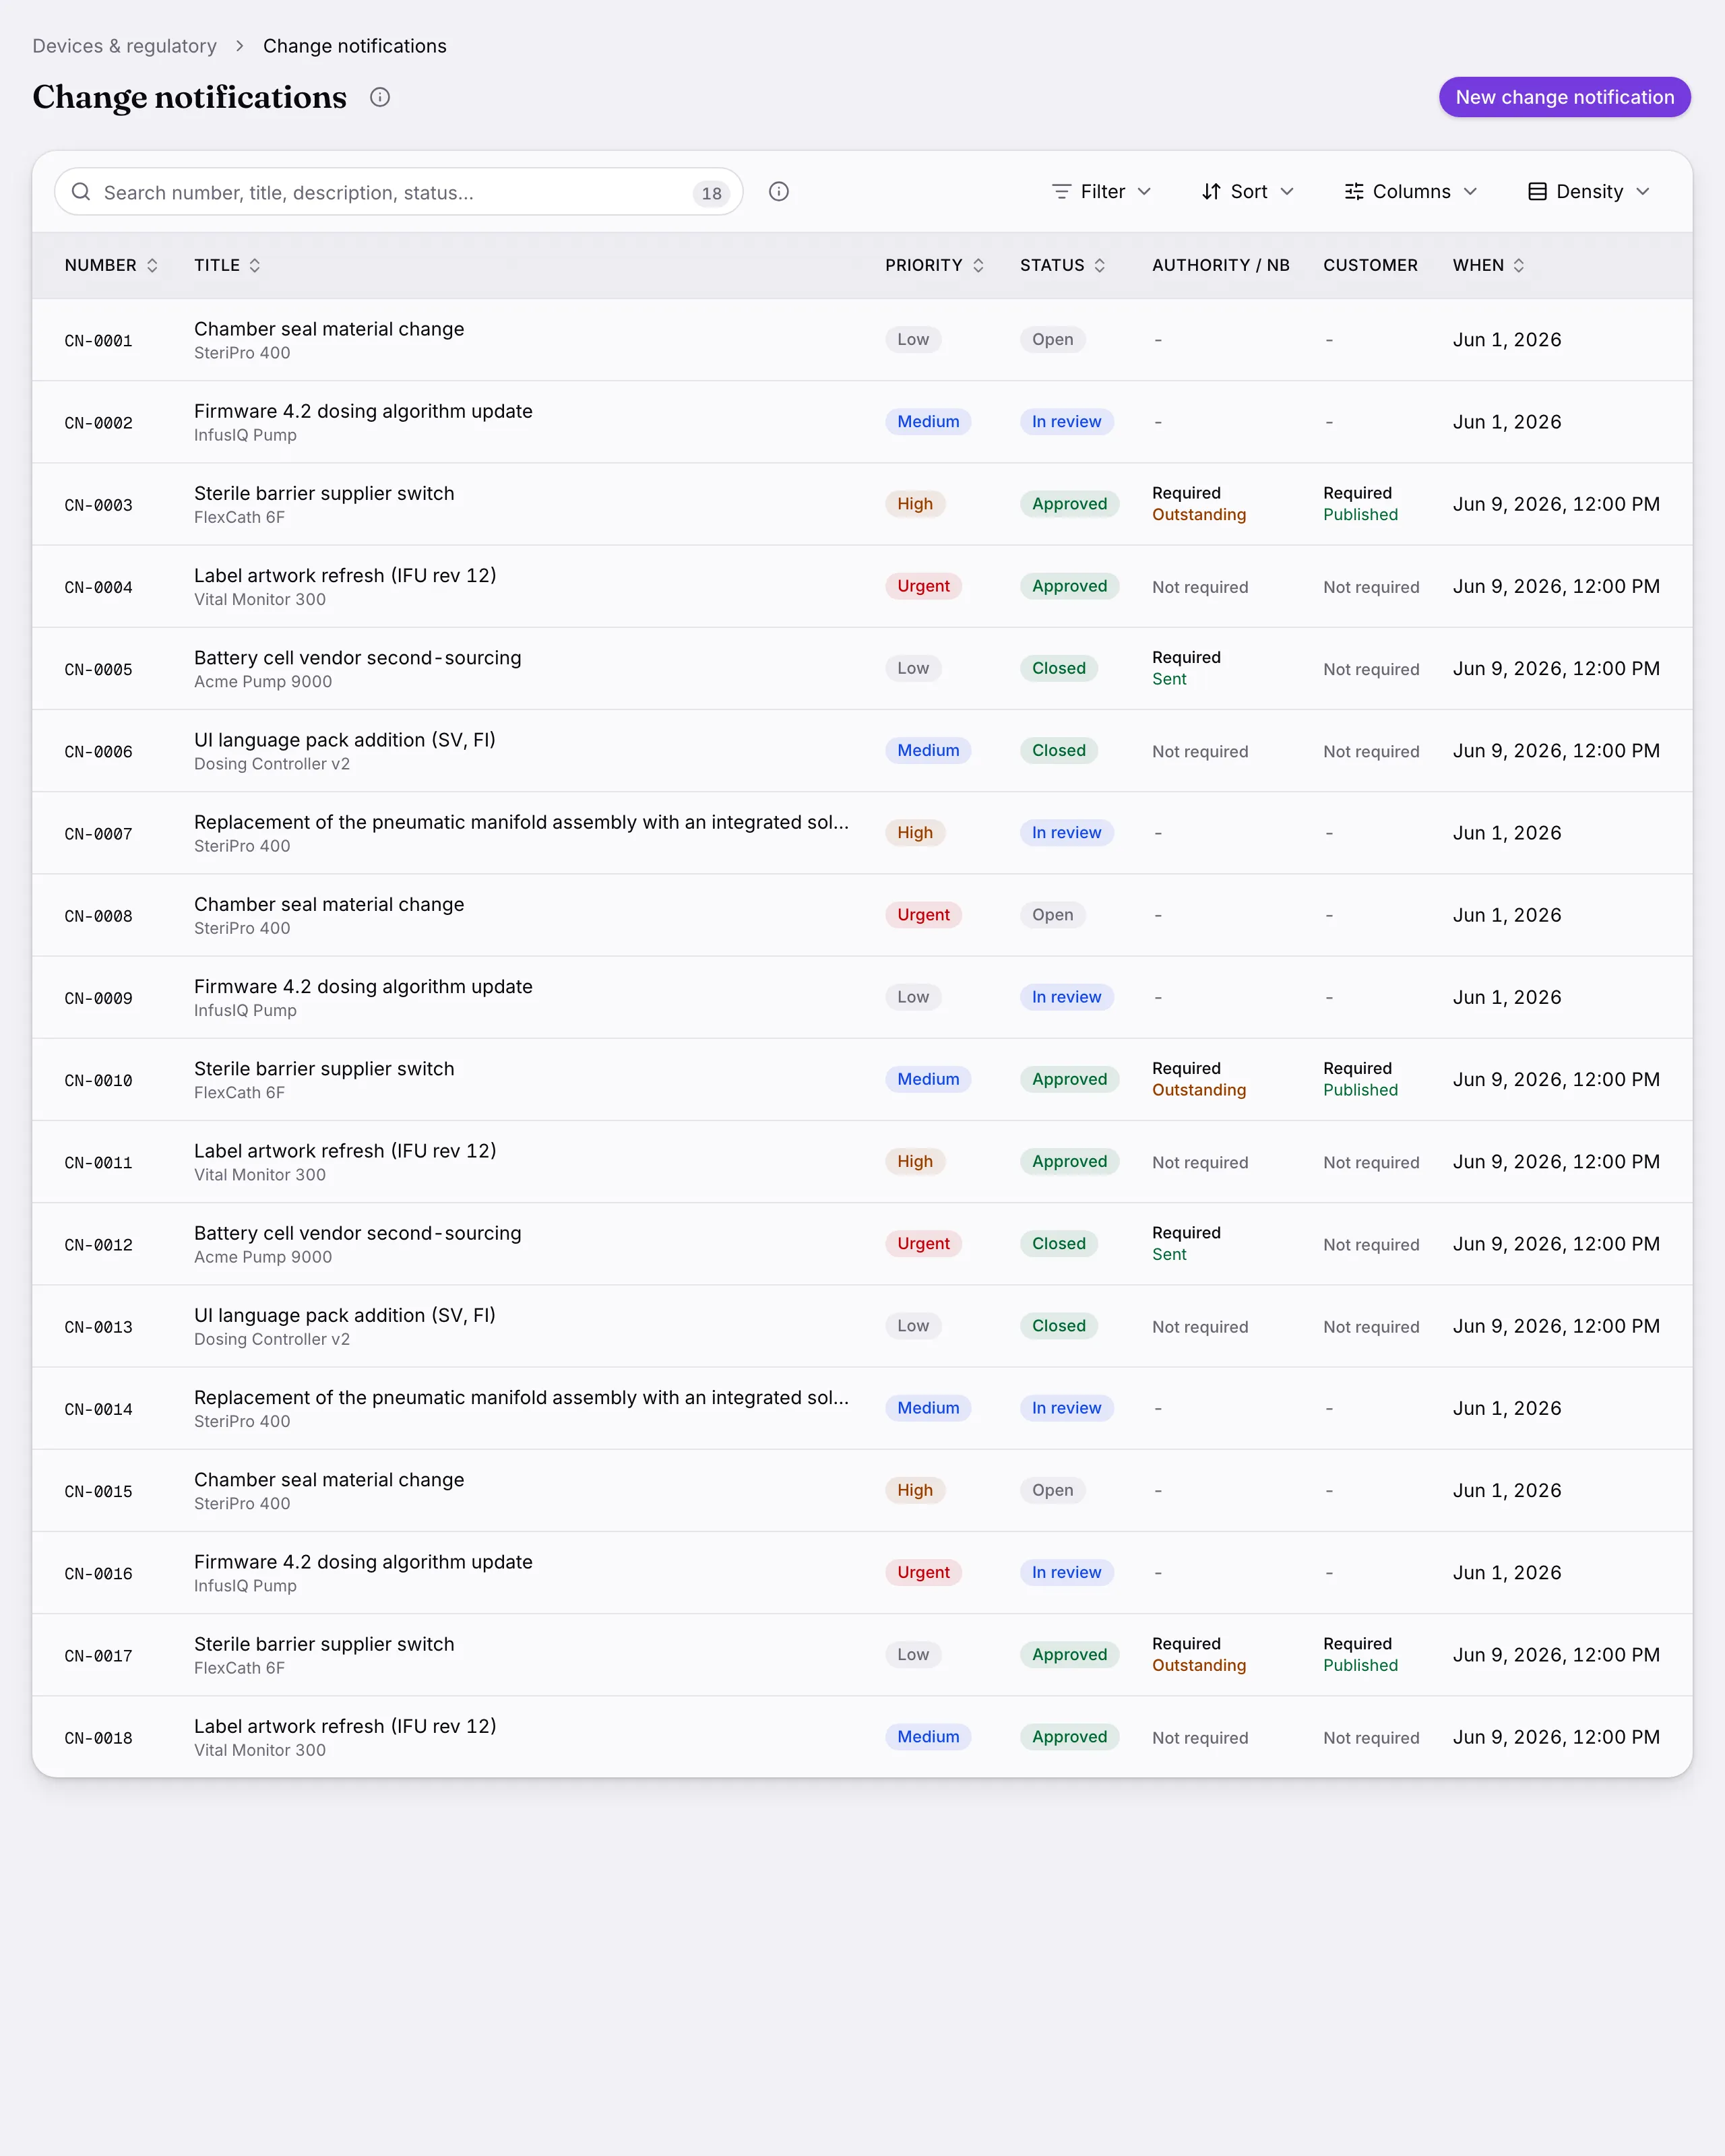This screenshot has width=1725, height=2156.
Task: Click Published customer status in CN-0003 row
Action: point(1360,515)
